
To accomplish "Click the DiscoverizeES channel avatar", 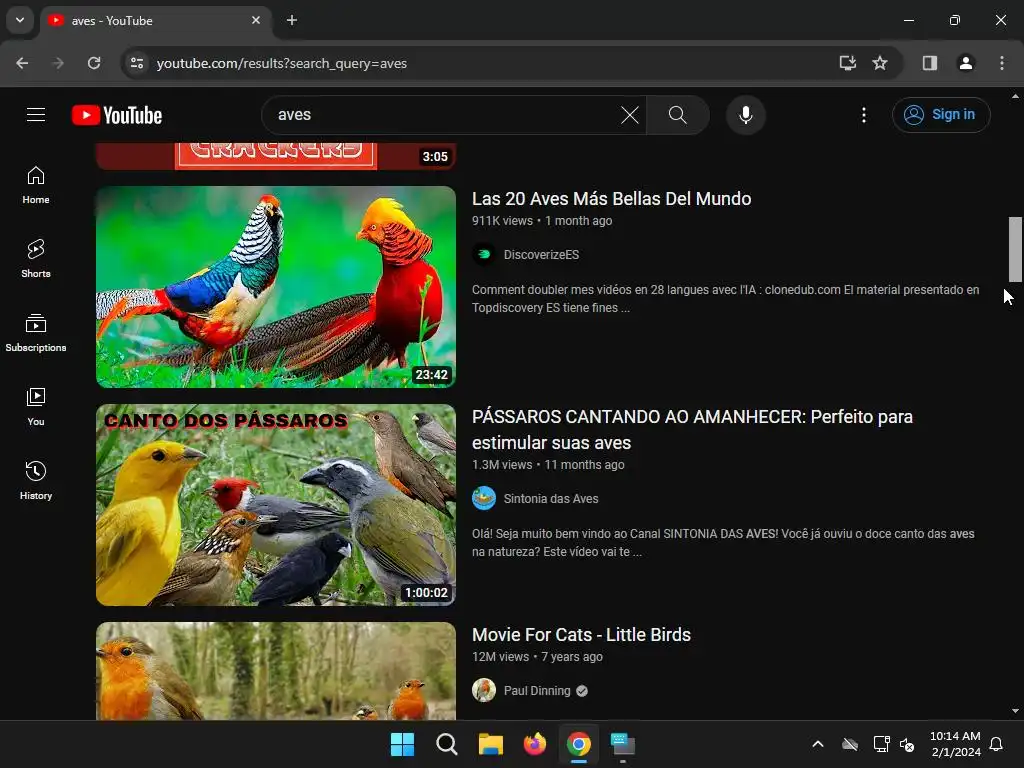I will tap(484, 255).
